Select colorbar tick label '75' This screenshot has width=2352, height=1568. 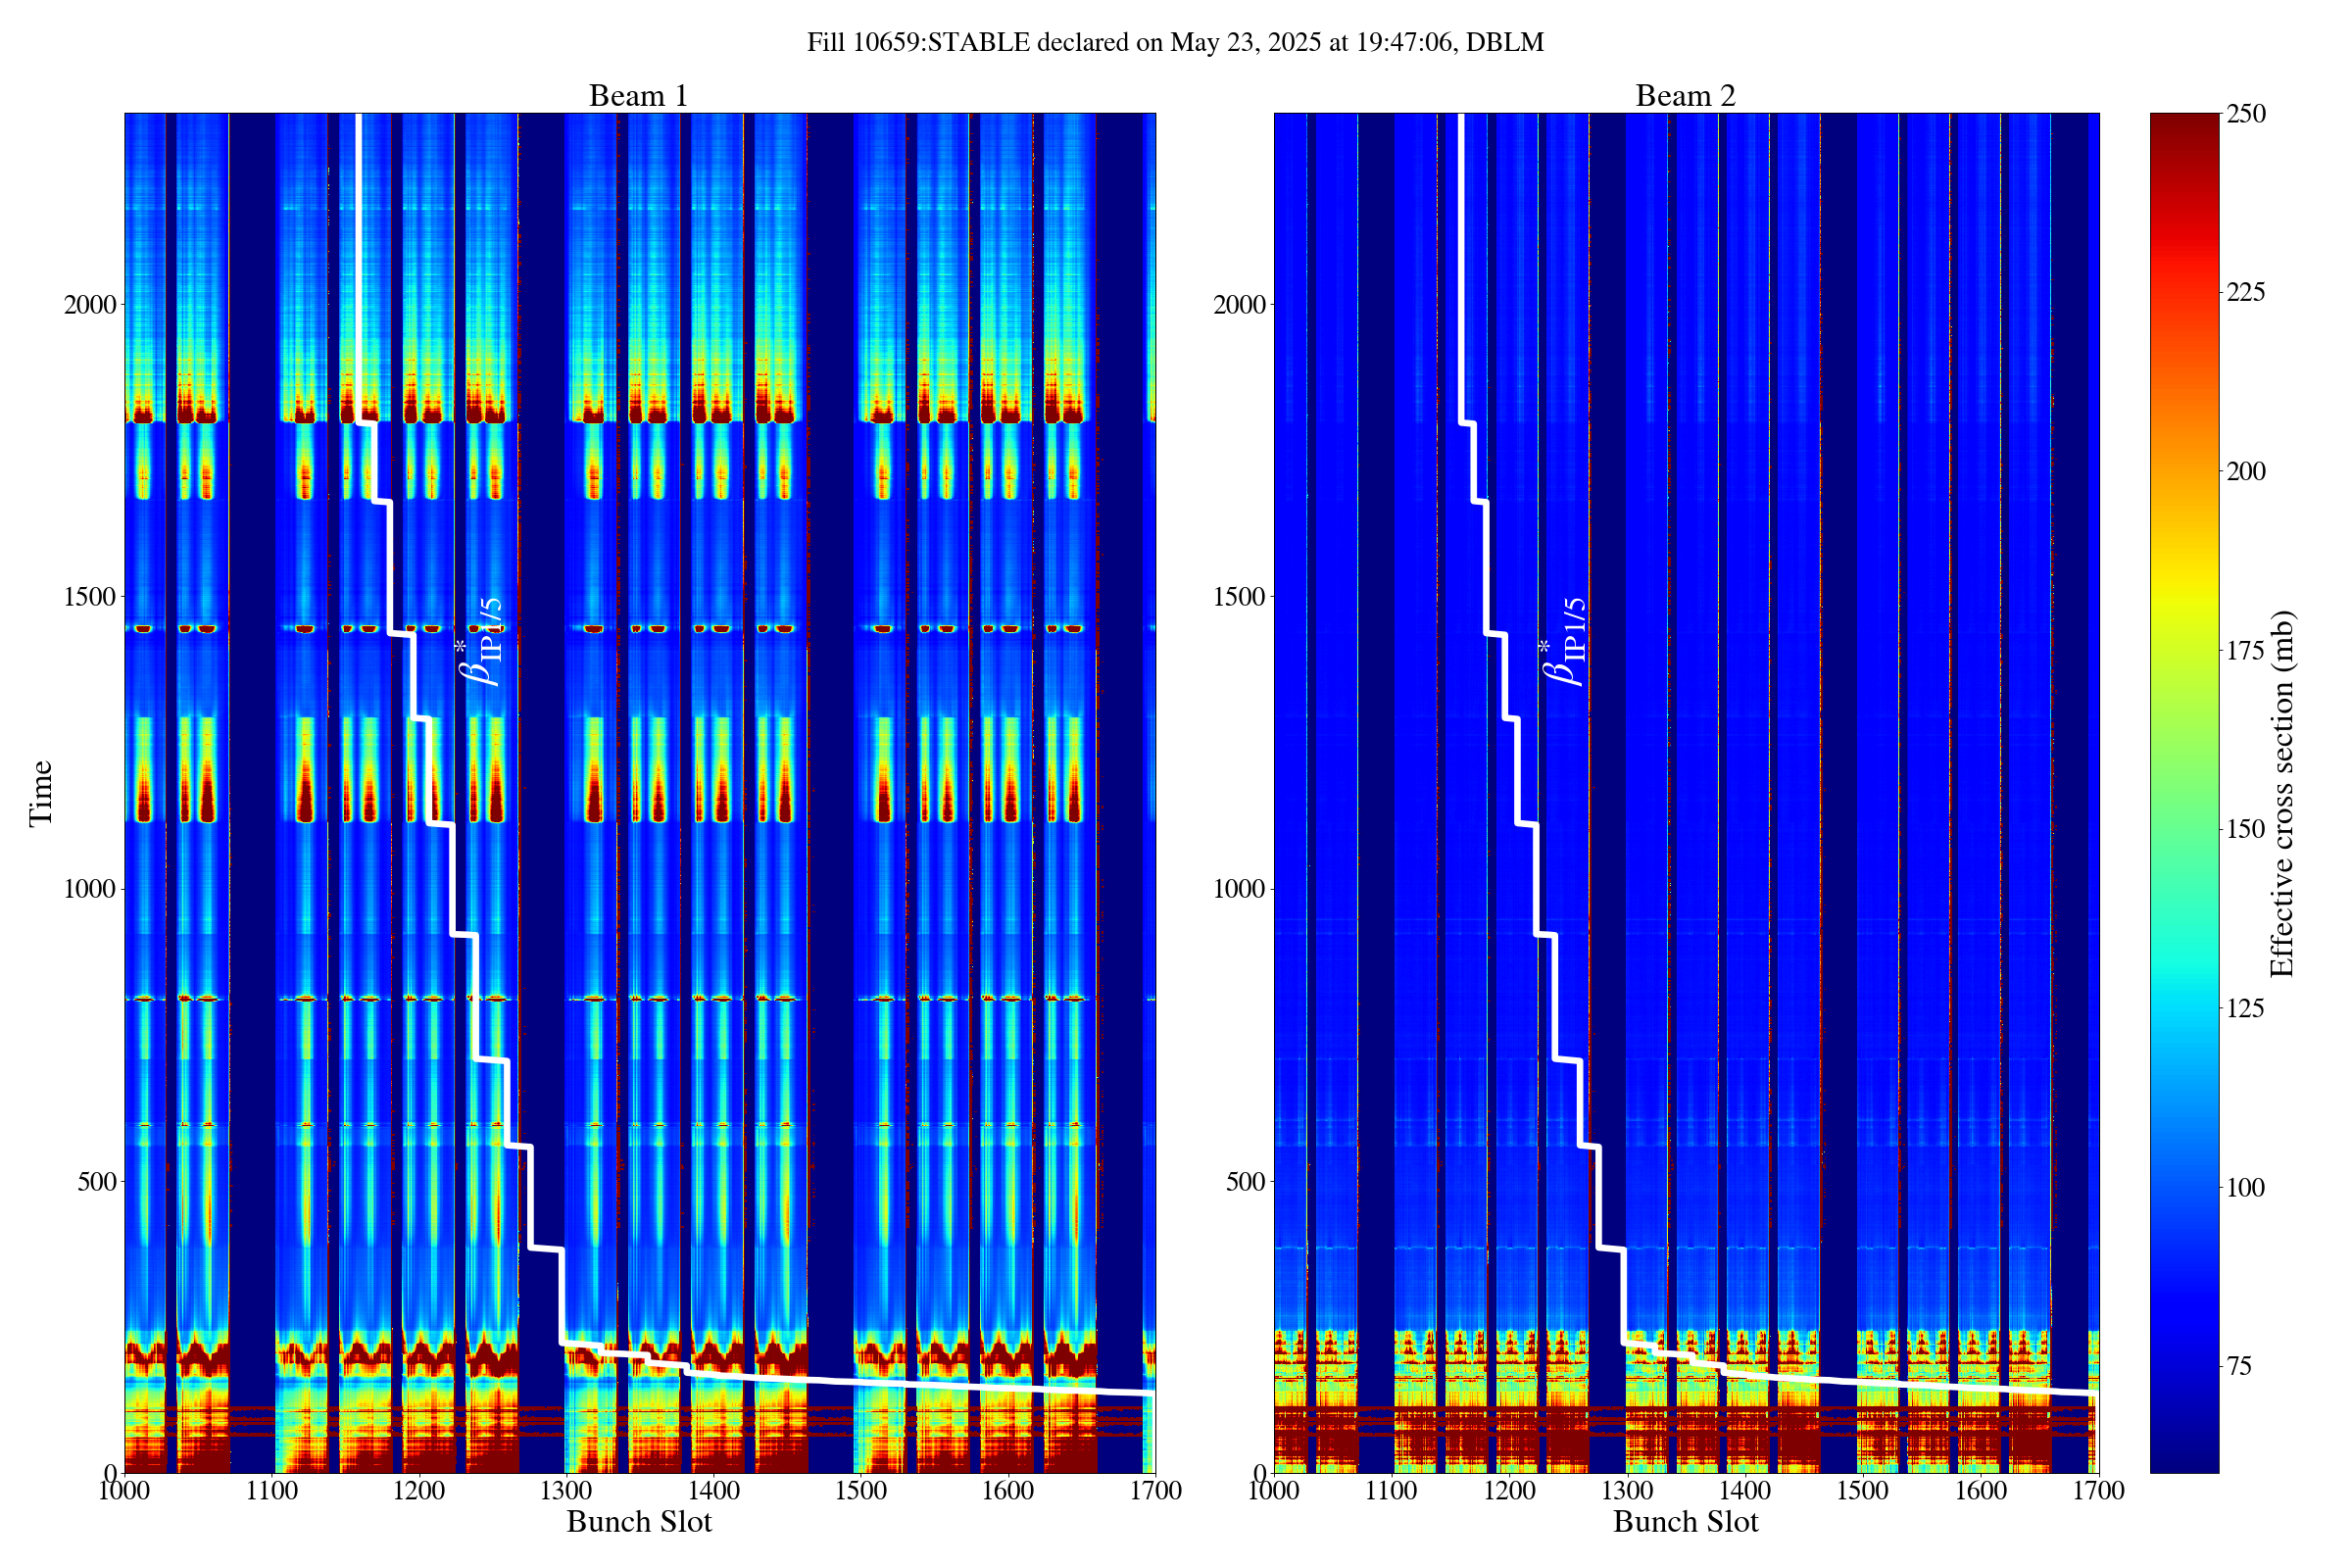[x=2240, y=1367]
